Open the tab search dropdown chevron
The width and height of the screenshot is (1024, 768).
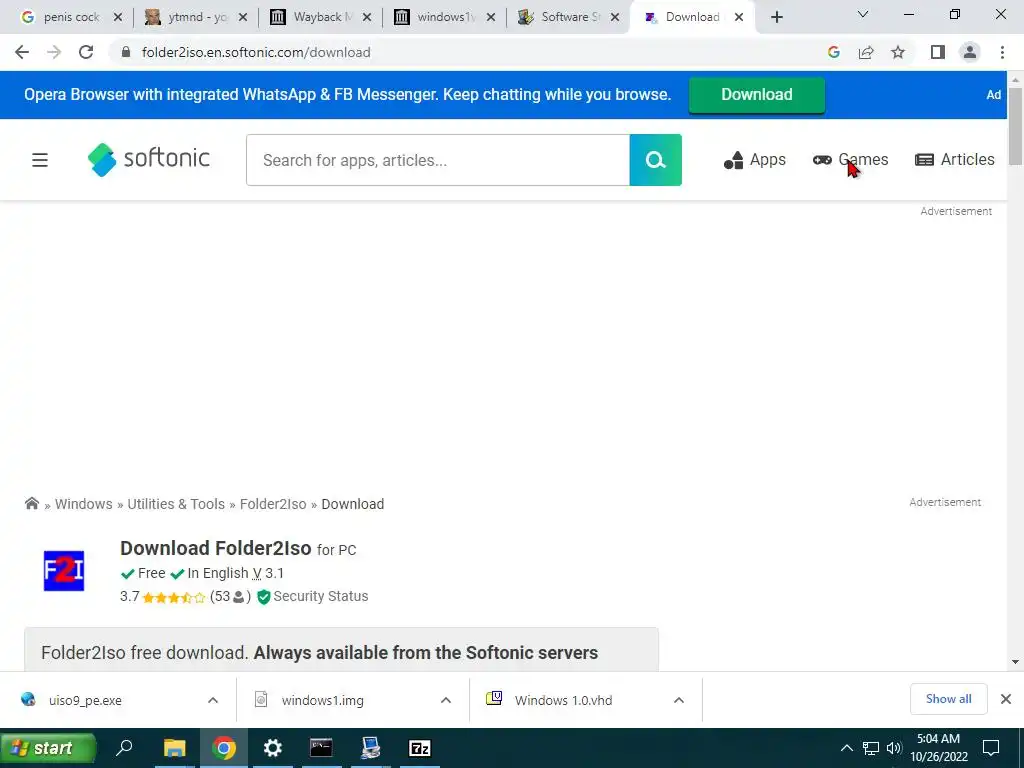(863, 14)
